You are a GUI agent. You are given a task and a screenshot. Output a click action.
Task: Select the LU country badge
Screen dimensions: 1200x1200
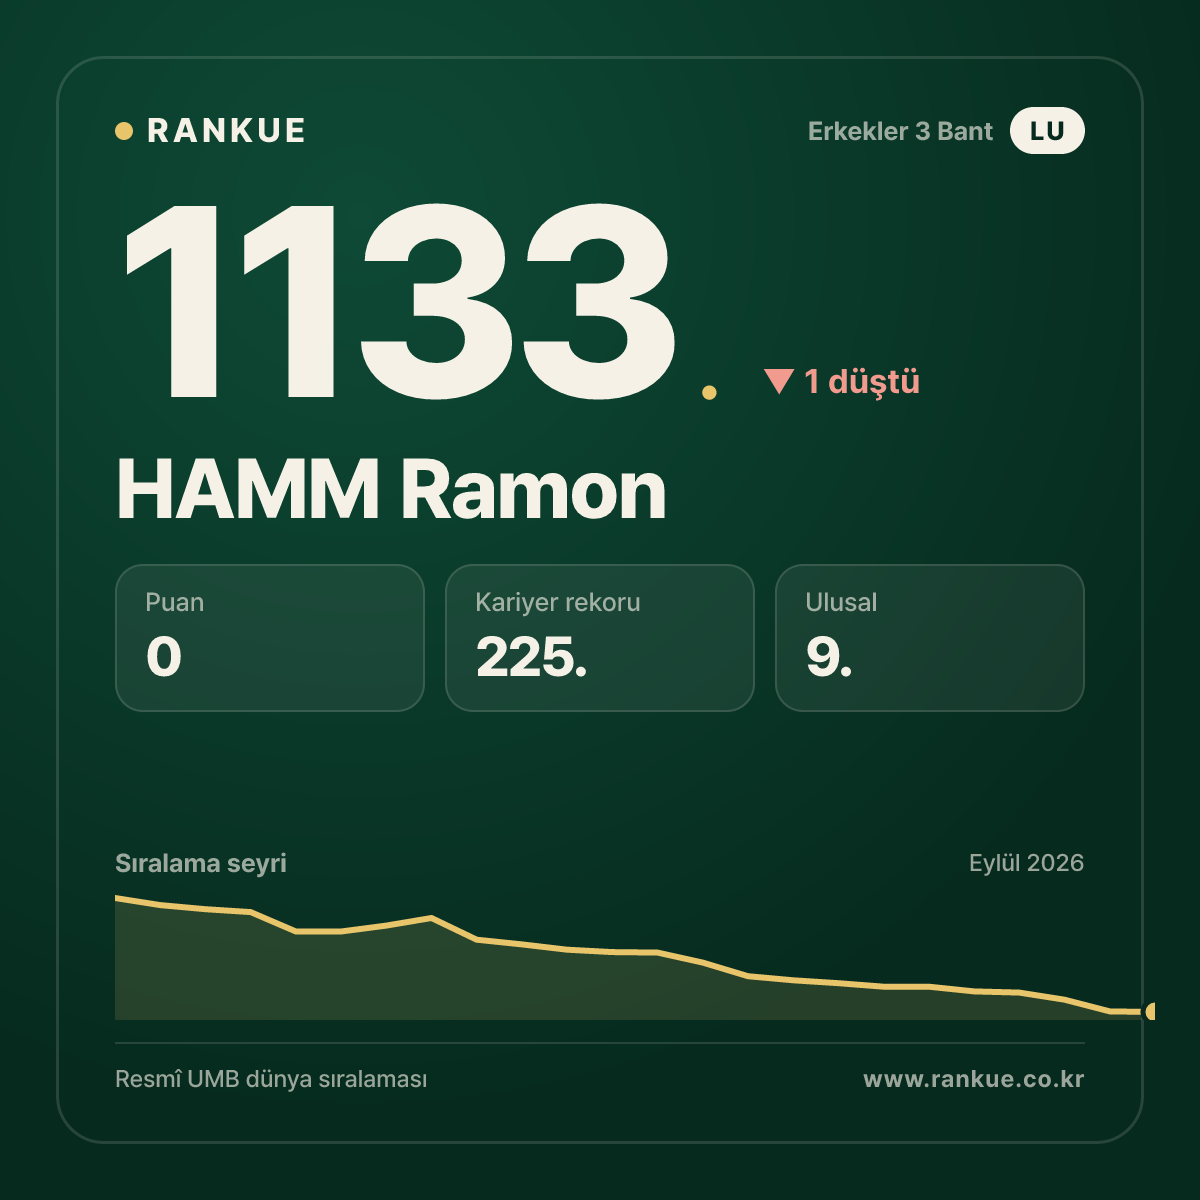[1047, 131]
